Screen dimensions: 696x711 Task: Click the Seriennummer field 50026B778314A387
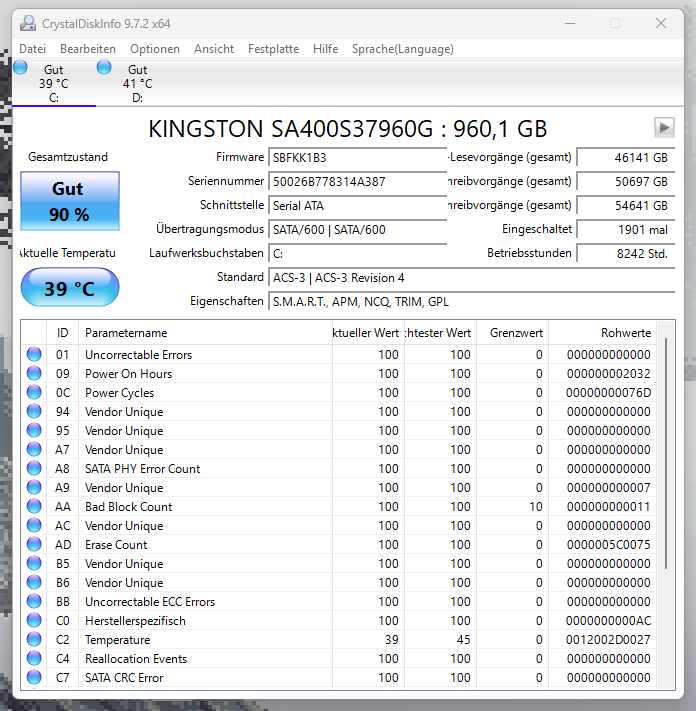pos(358,181)
